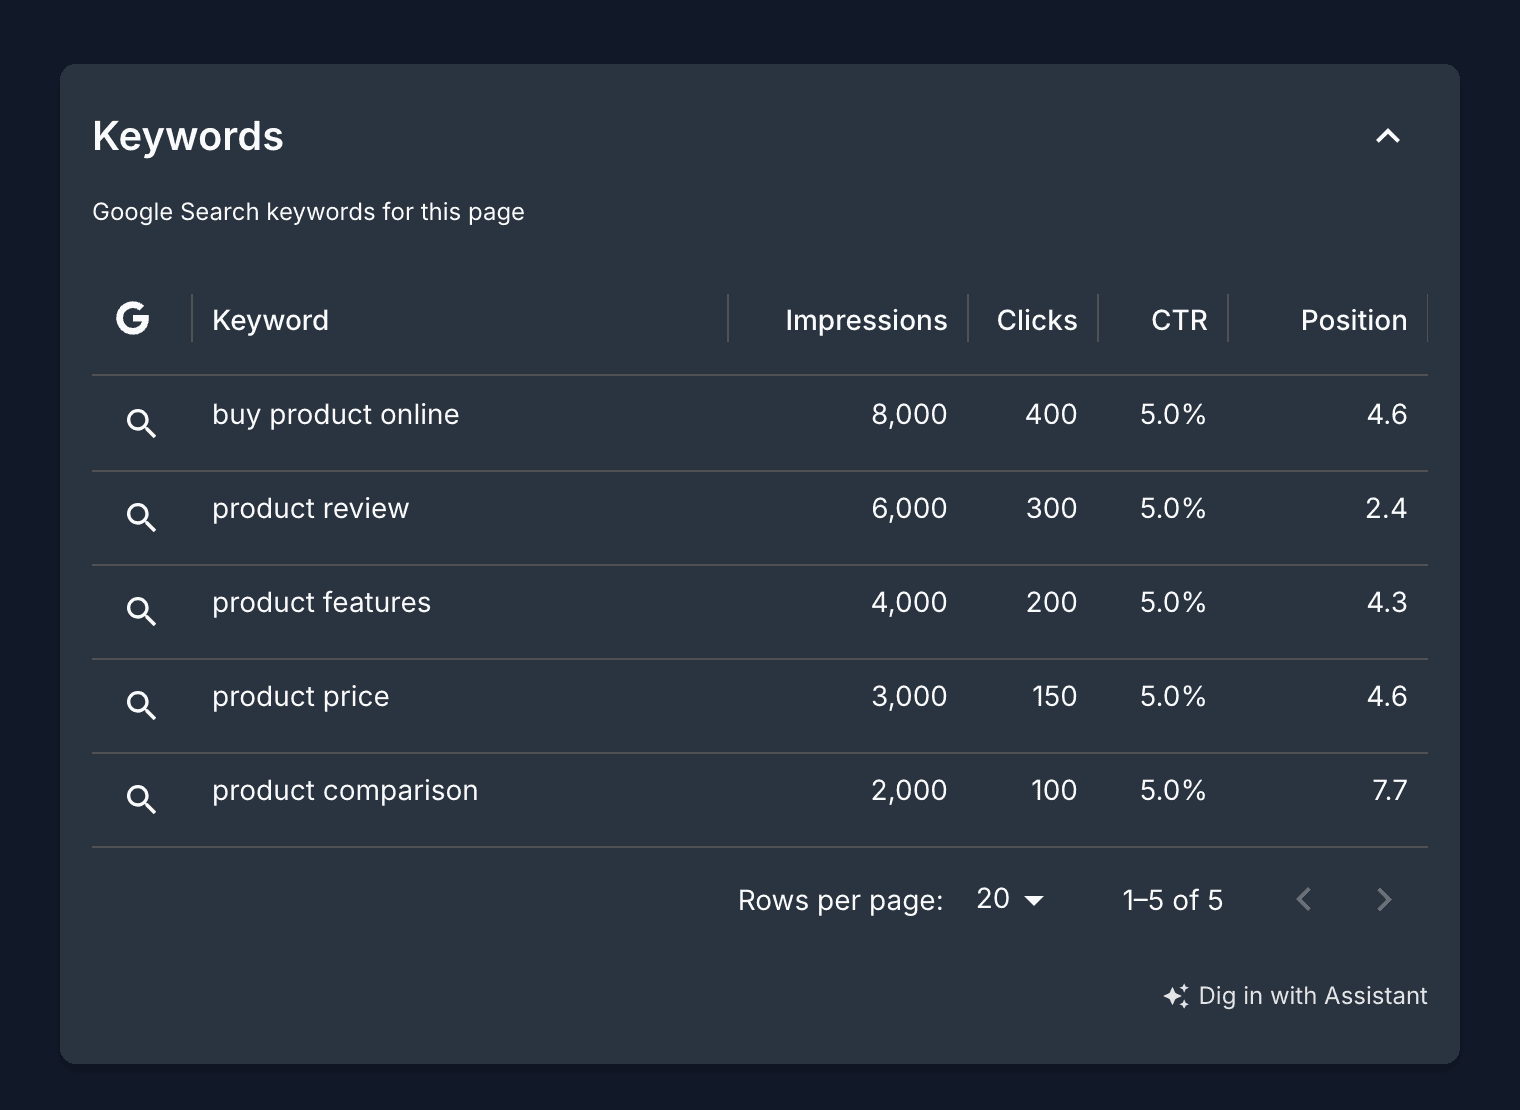
Task: Click the 4.3 position value
Action: pos(1386,603)
